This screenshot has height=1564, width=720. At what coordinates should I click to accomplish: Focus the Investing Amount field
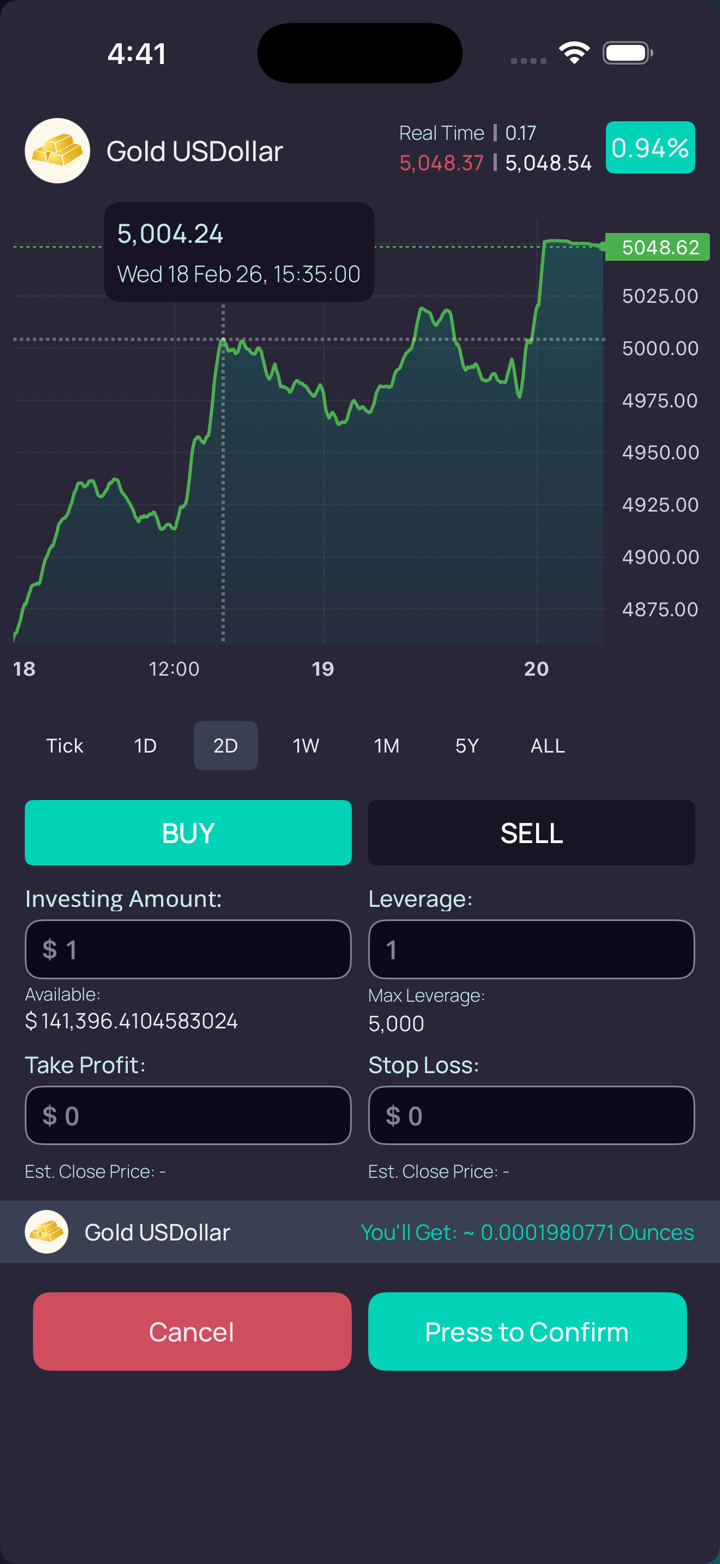coord(188,949)
